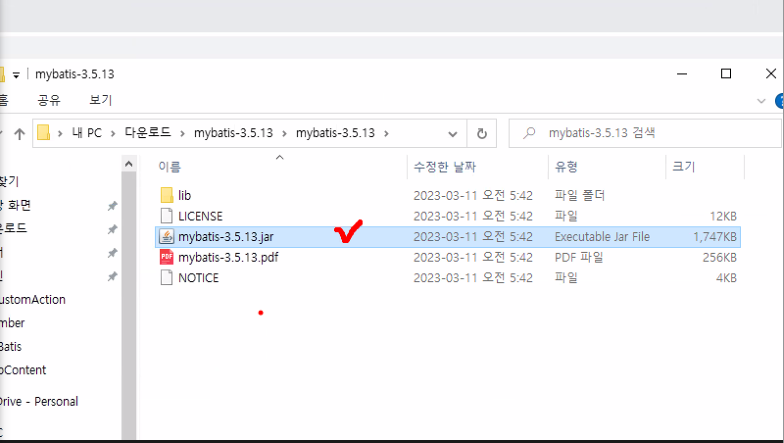Maximize the mybatis-3.5.13 window
This screenshot has height=443, width=784.
click(x=726, y=74)
